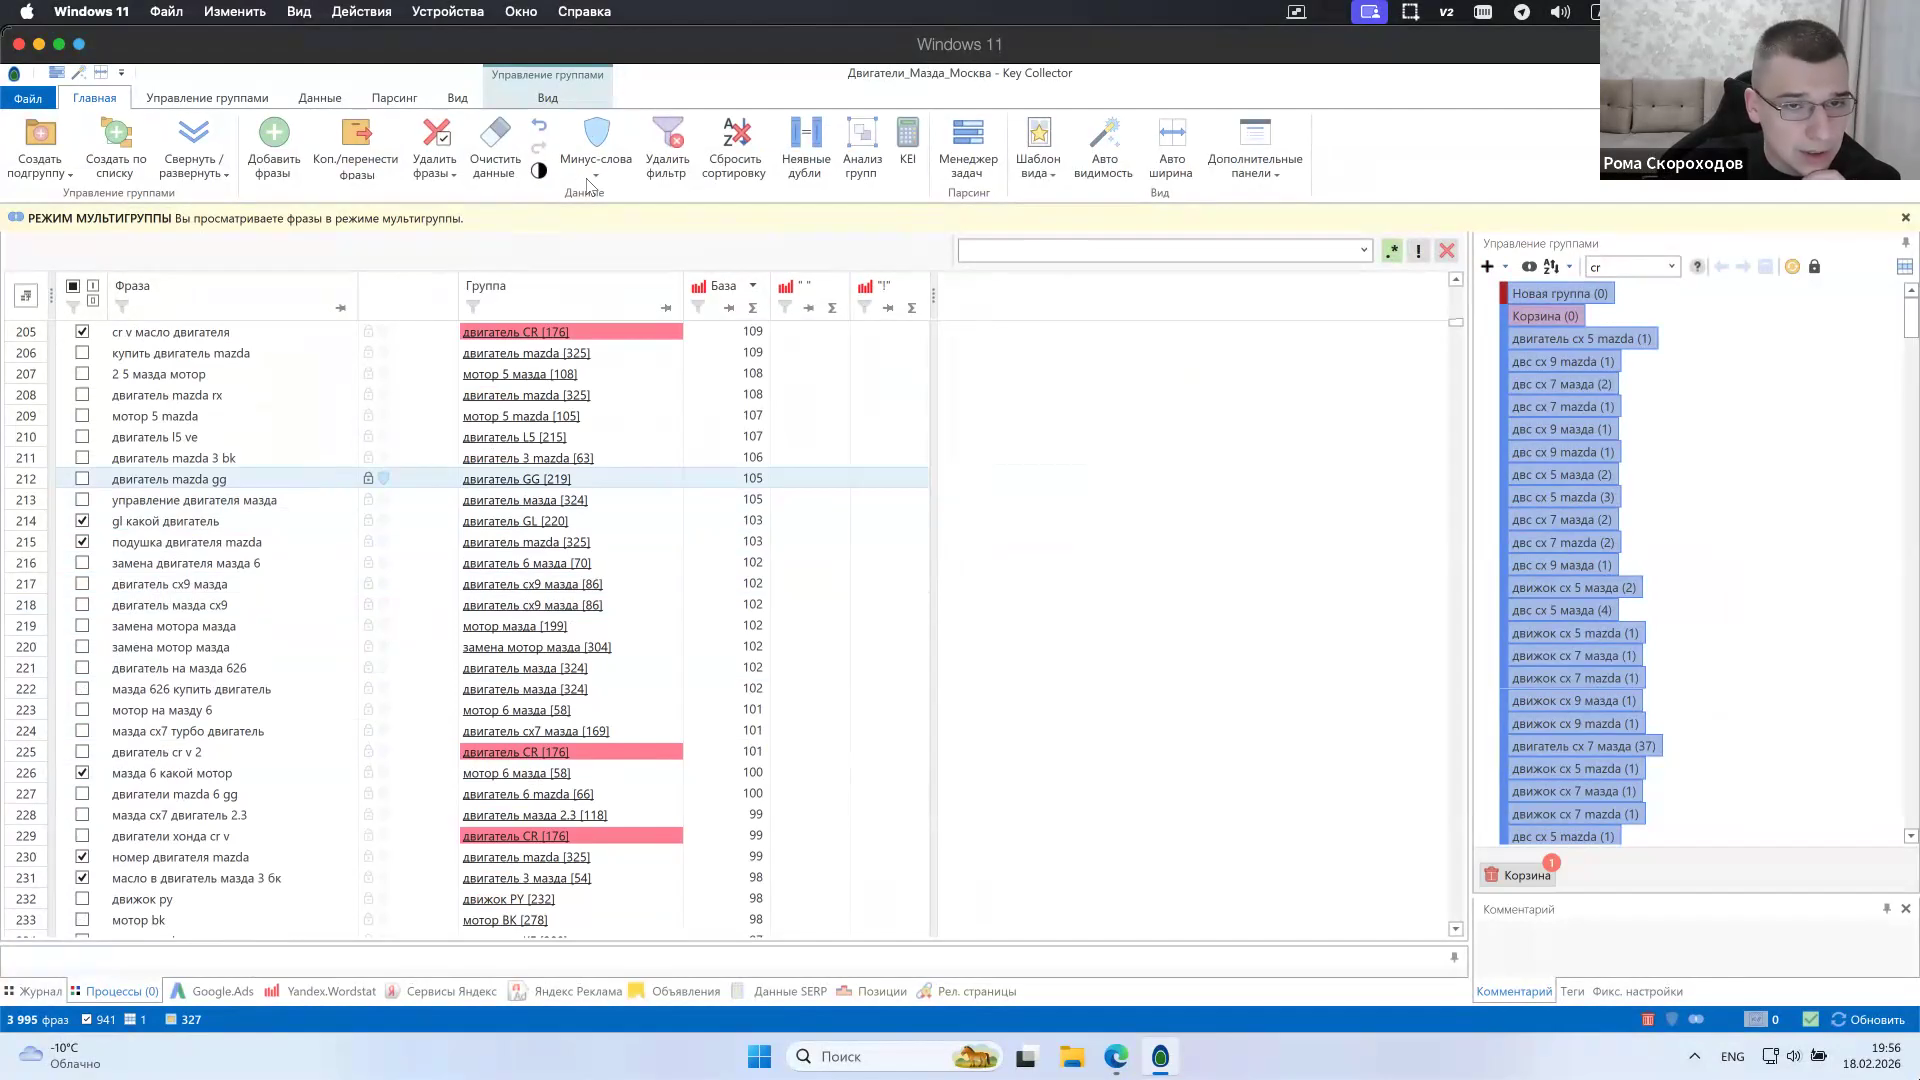
Task: Open the 'cr' group search dropdown
Action: pos(1671,267)
